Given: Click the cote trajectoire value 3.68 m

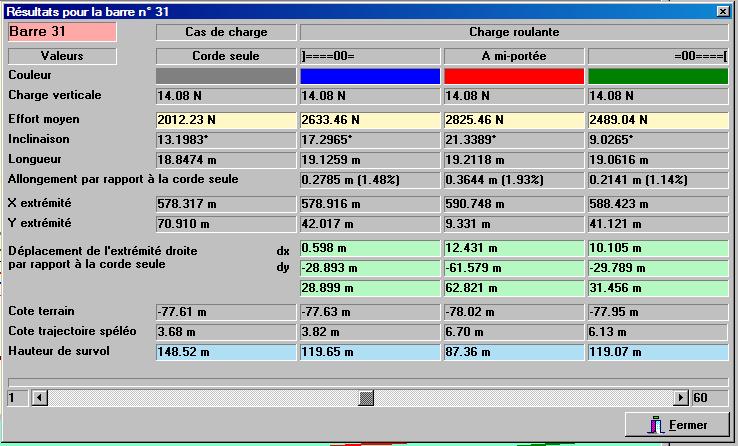Looking at the screenshot, I should pyautogui.click(x=226, y=332).
